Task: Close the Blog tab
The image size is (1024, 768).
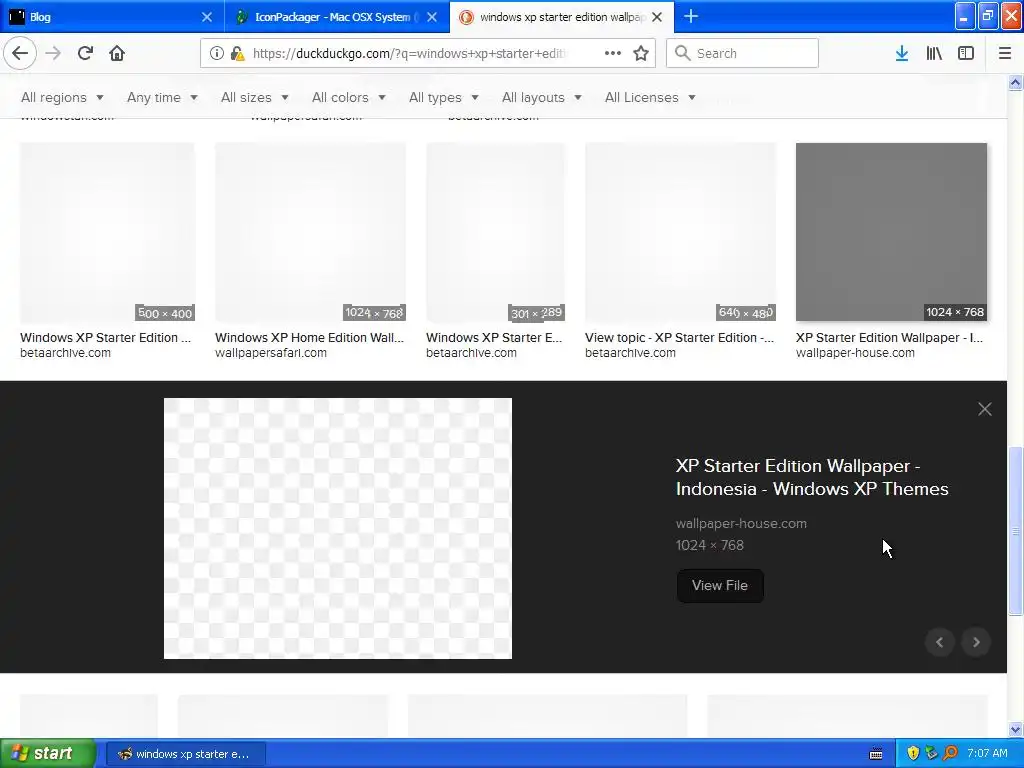Action: [x=207, y=17]
